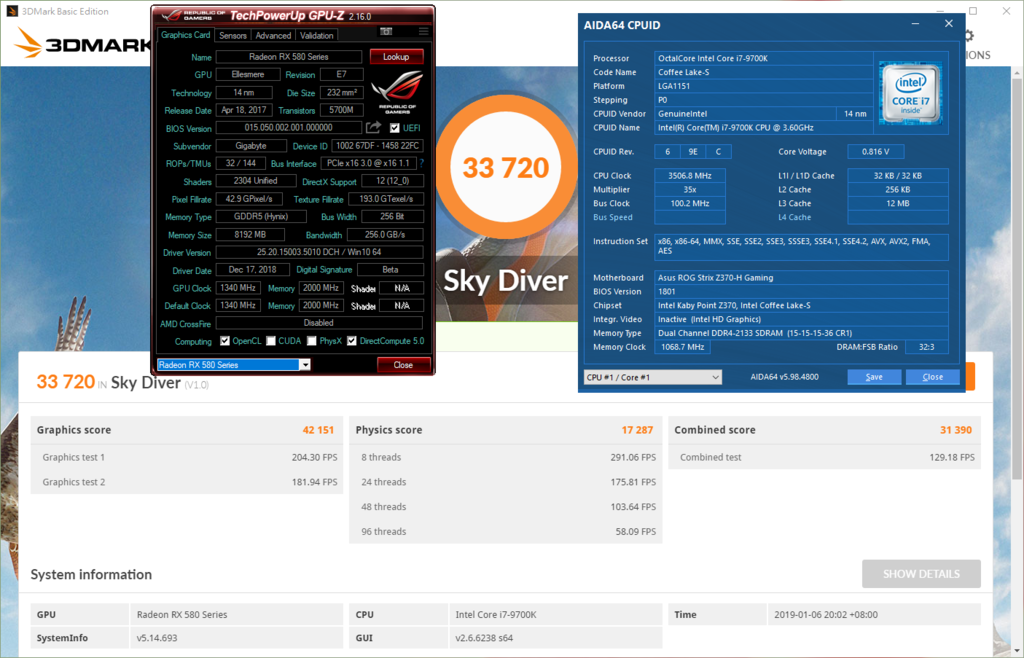Click the GPU value Radeon RX 580 Series cell
Viewport: 1024px width, 658px height.
[x=236, y=614]
